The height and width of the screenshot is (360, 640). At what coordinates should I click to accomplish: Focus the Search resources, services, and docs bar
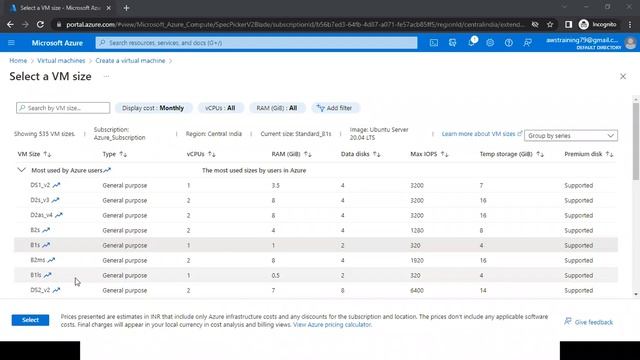[x=256, y=43]
